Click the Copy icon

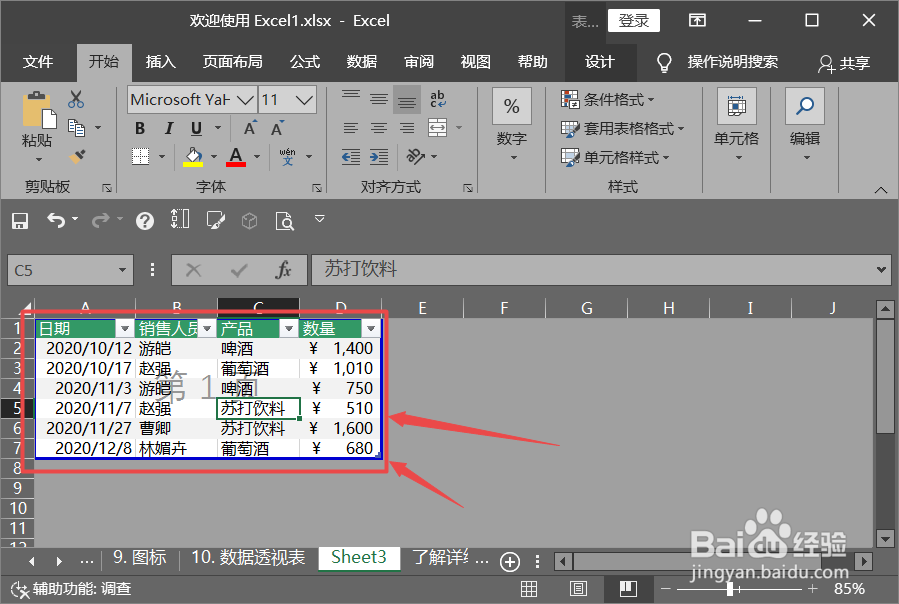78,126
